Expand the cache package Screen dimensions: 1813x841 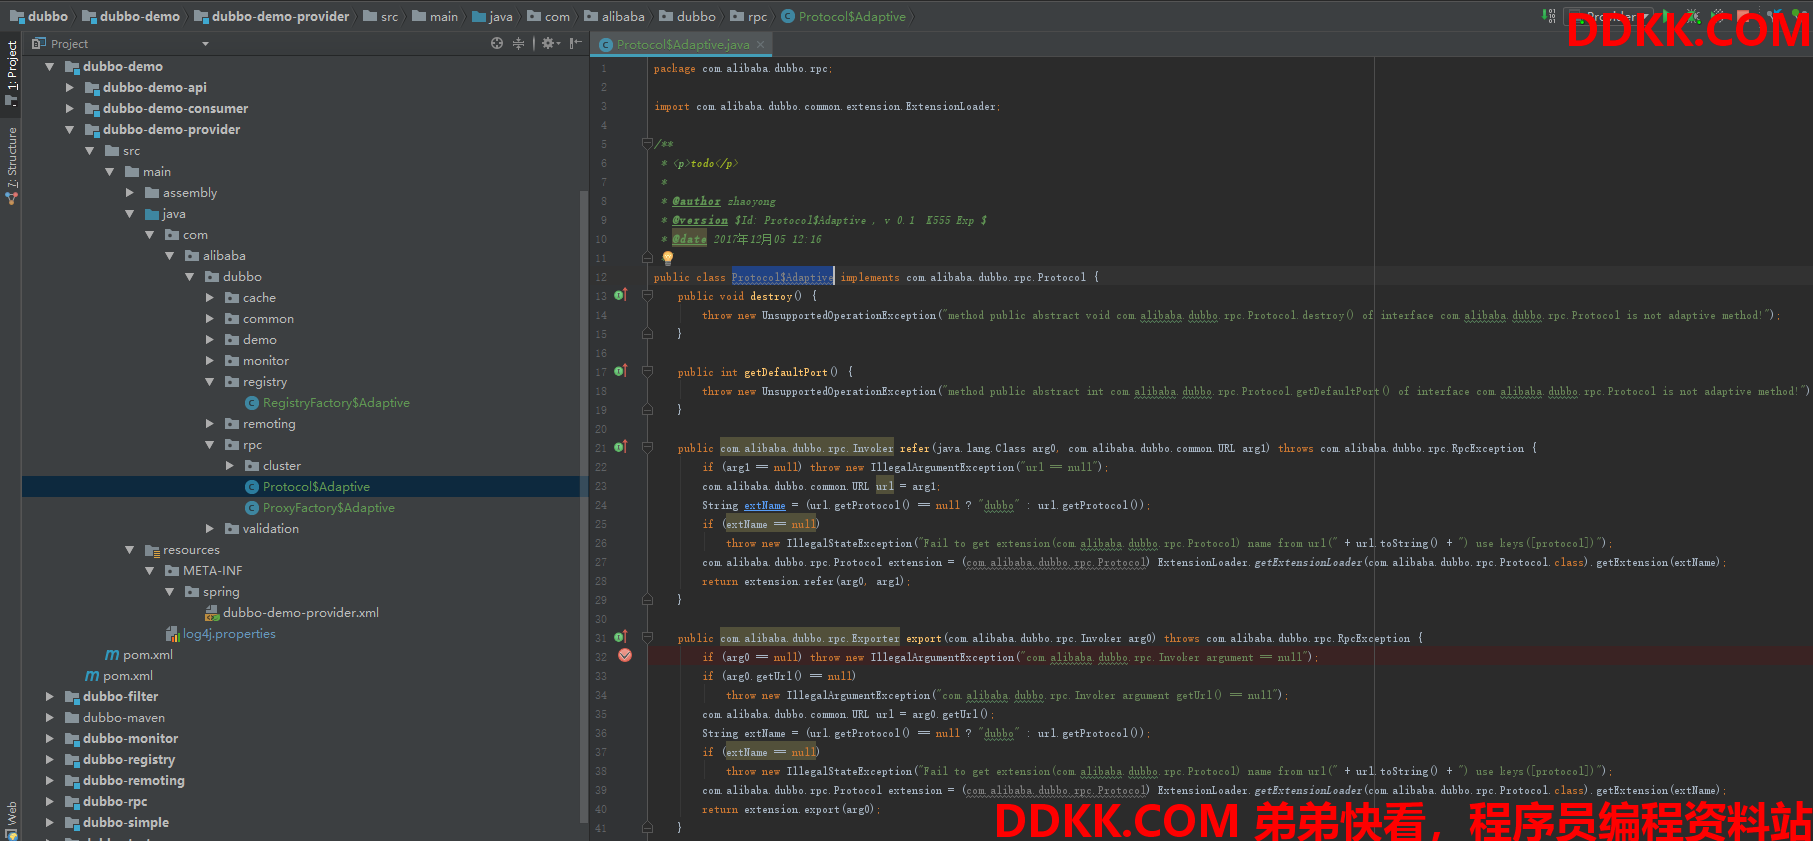click(209, 297)
